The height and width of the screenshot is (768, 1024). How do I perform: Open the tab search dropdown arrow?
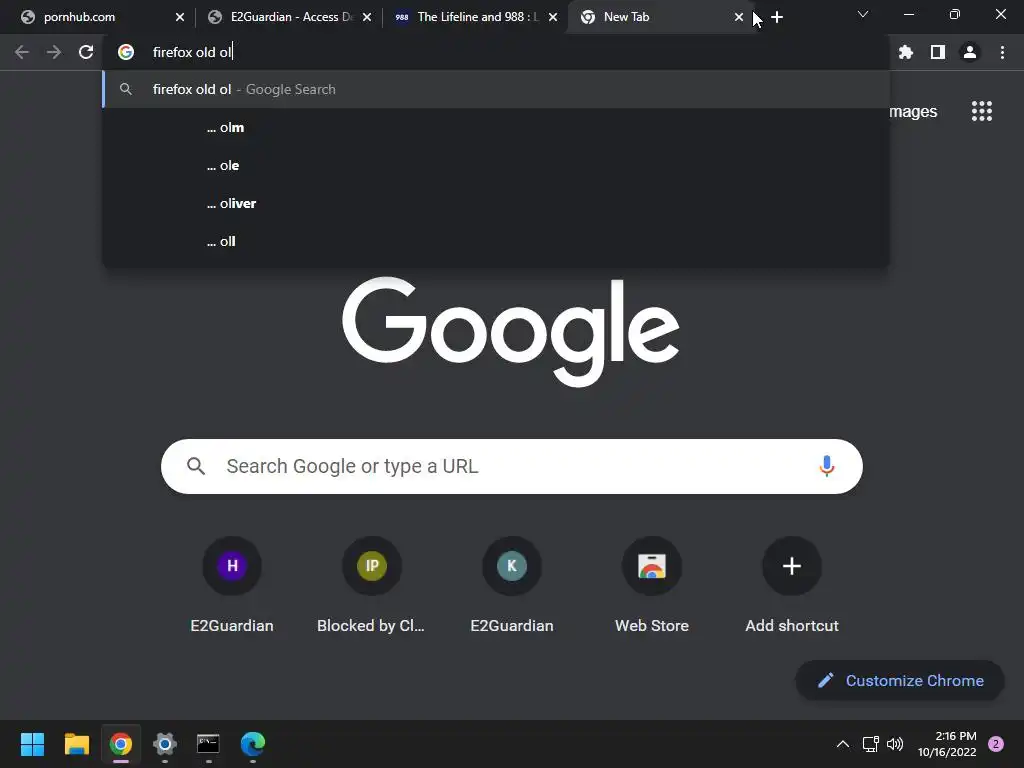(863, 14)
